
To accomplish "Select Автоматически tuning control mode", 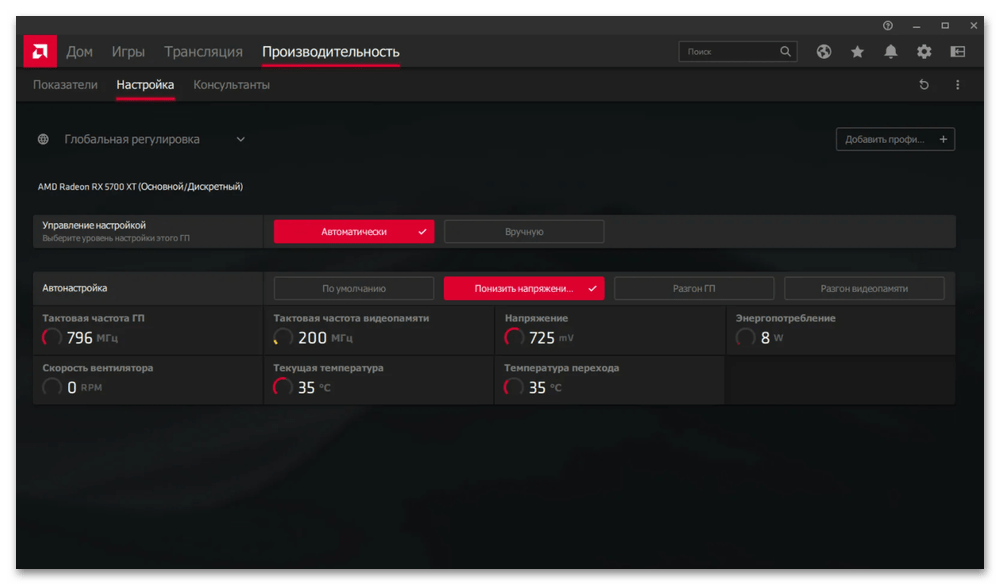I will point(354,232).
